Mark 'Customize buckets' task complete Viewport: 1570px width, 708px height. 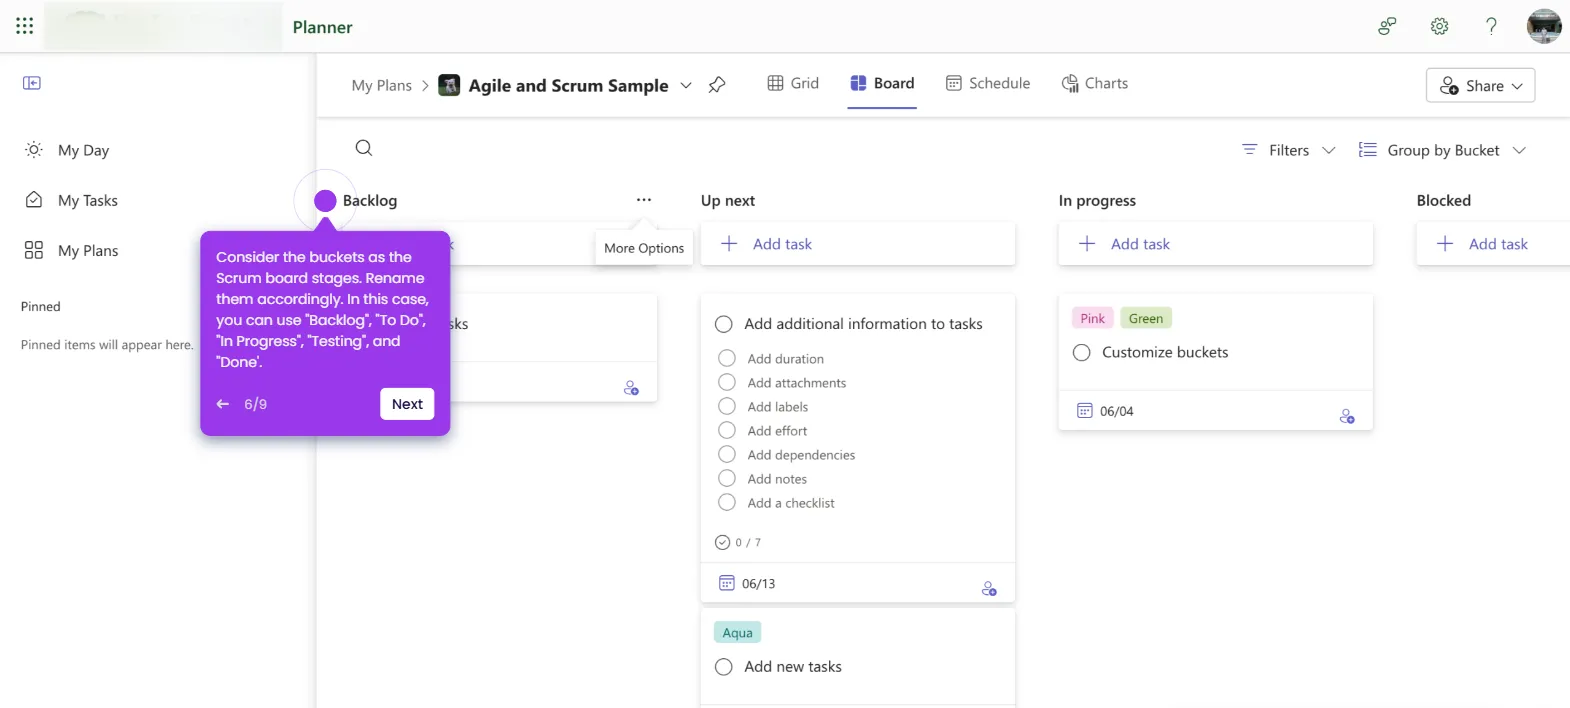1081,352
